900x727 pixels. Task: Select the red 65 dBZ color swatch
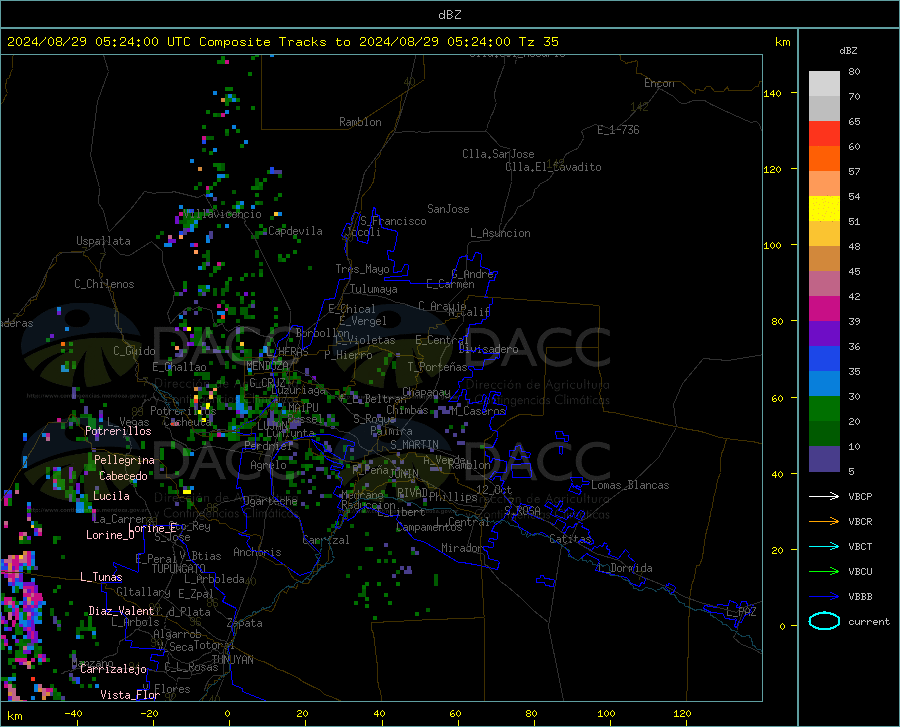click(824, 134)
